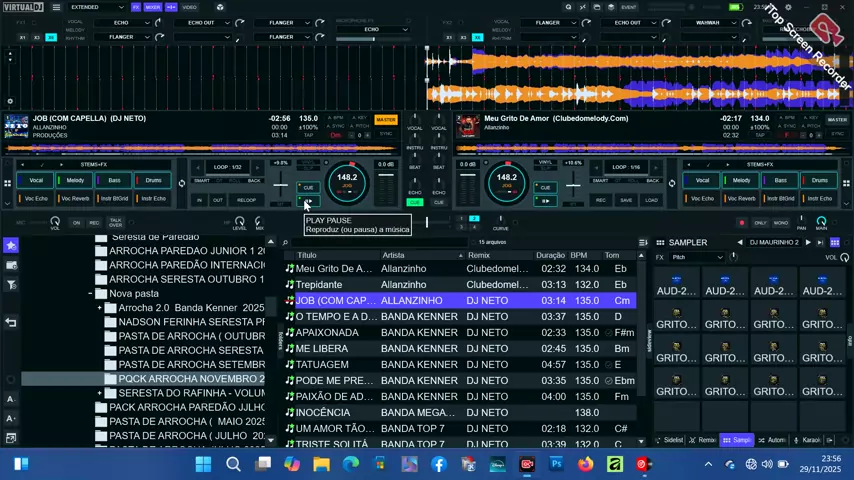Click the right deck CUE button
Screen dimensions: 854x480
(544, 187)
